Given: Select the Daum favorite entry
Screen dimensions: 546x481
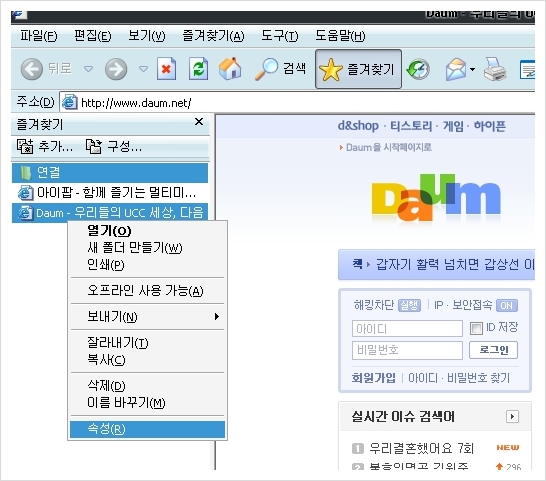Looking at the screenshot, I should (x=110, y=213).
